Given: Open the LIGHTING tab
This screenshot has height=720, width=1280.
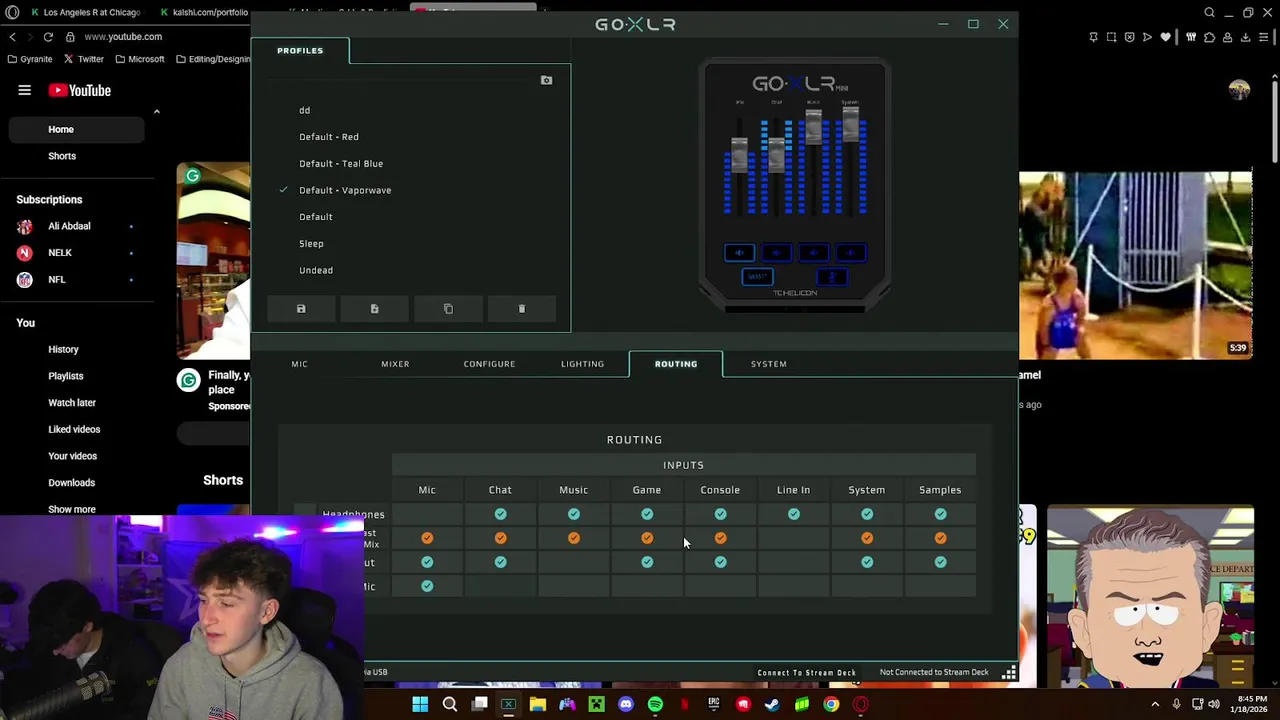Looking at the screenshot, I should [x=582, y=364].
